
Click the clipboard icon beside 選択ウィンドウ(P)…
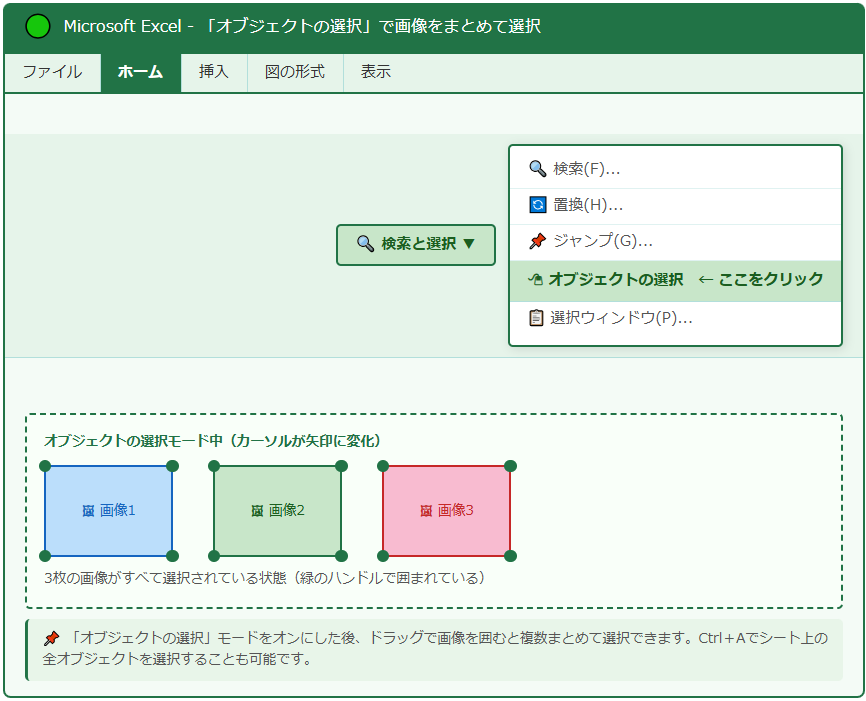pyautogui.click(x=536, y=318)
